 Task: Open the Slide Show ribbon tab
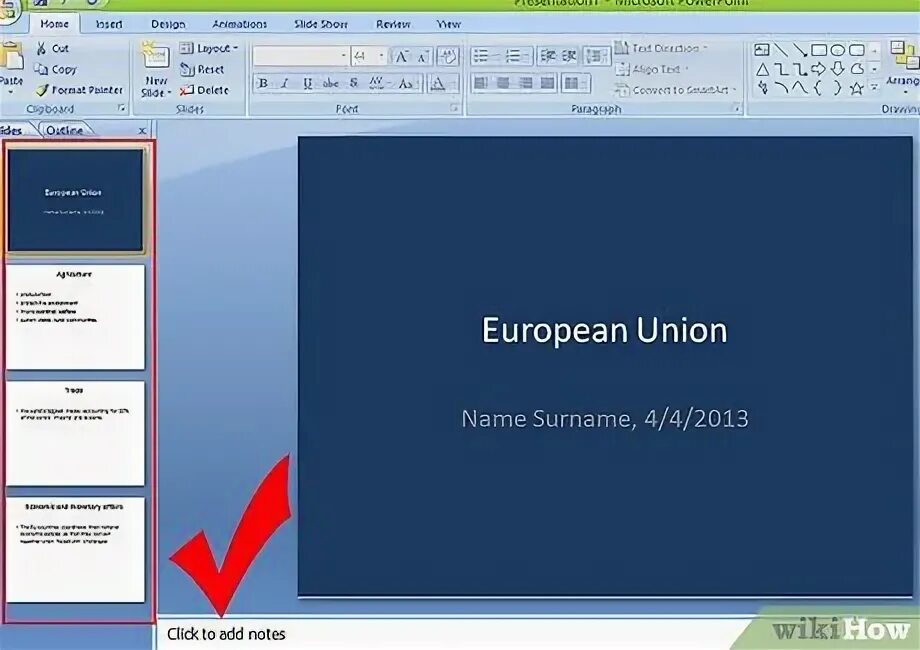click(x=320, y=24)
